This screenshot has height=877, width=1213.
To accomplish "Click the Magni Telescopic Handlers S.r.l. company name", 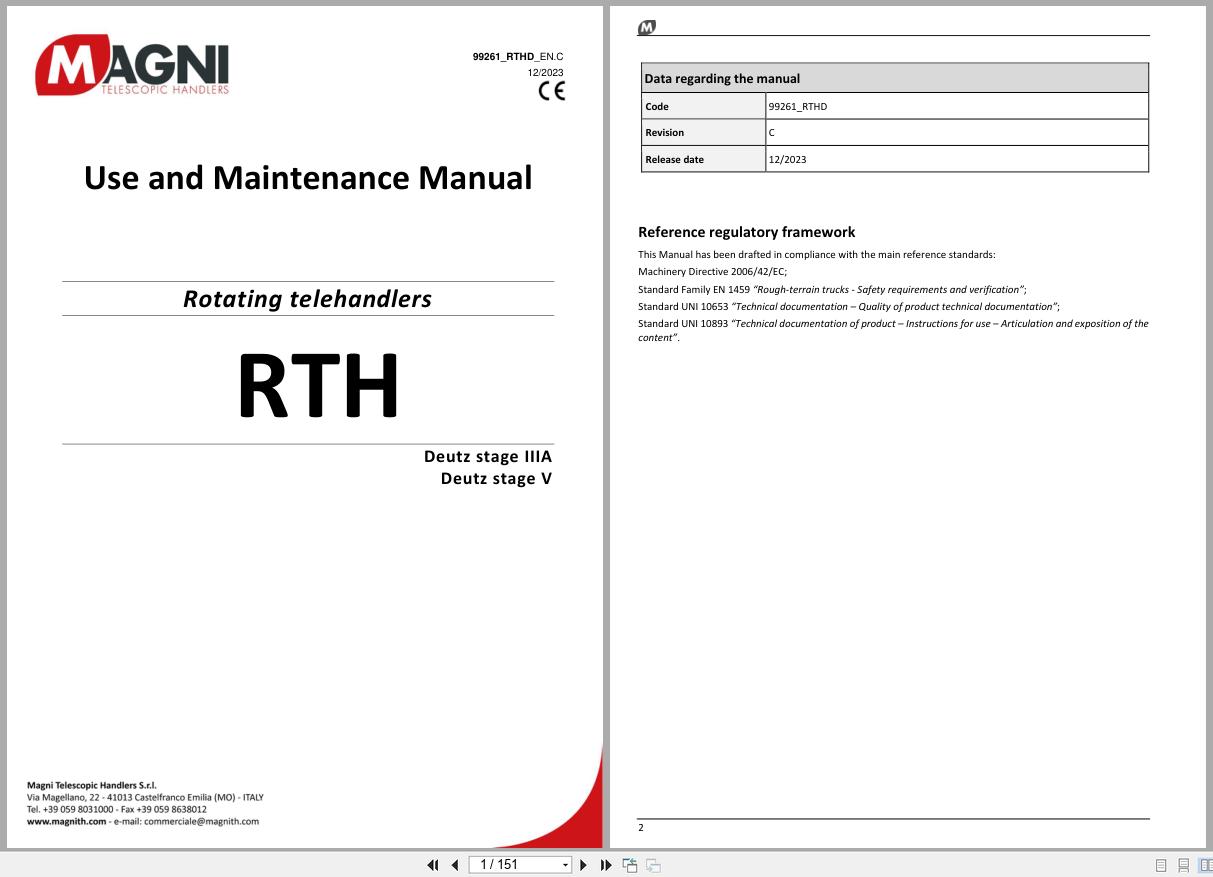I will pyautogui.click(x=92, y=785).
